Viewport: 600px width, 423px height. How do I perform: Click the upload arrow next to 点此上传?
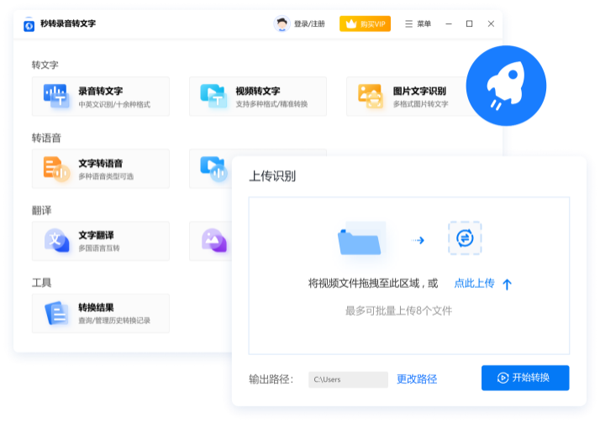click(x=507, y=284)
